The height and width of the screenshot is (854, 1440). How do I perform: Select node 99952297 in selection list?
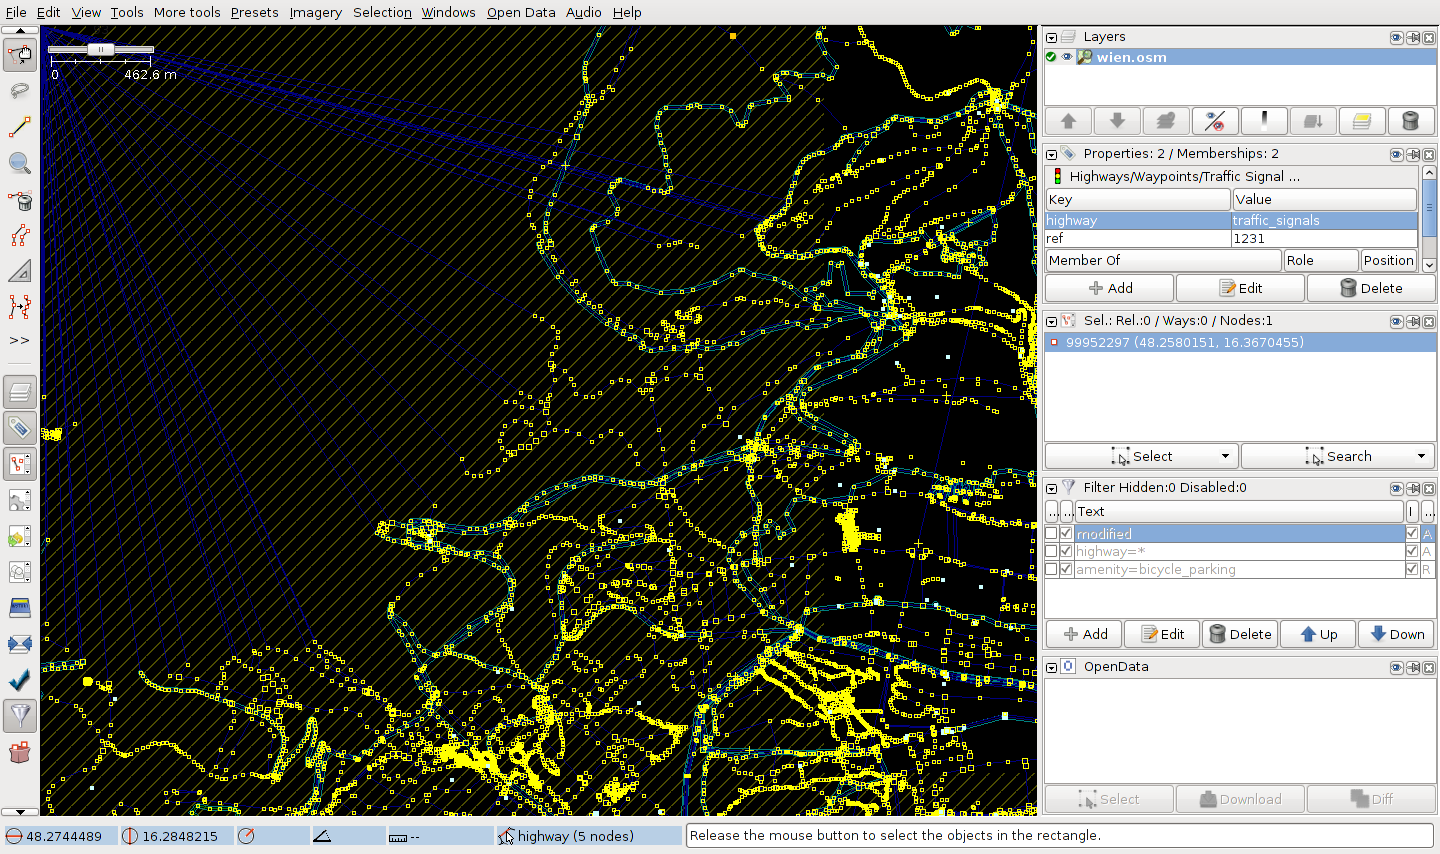tap(1240, 342)
